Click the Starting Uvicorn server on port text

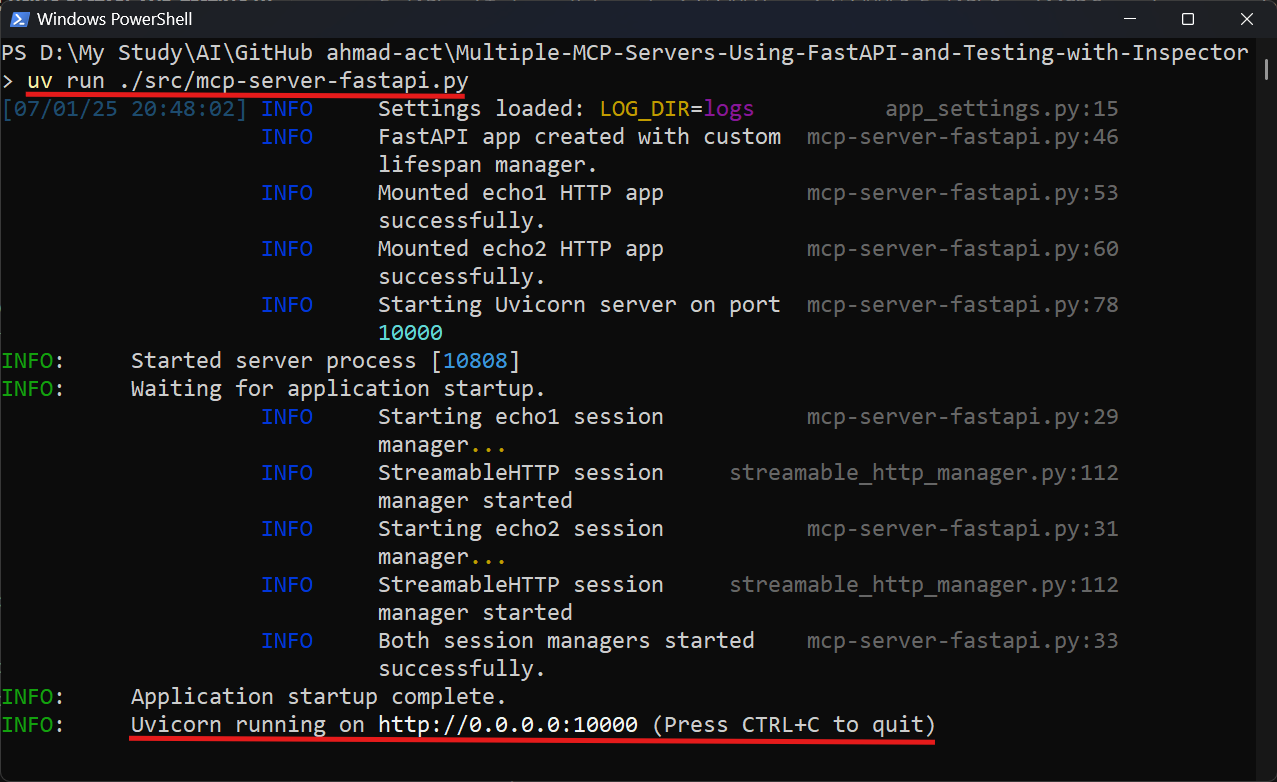[579, 304]
